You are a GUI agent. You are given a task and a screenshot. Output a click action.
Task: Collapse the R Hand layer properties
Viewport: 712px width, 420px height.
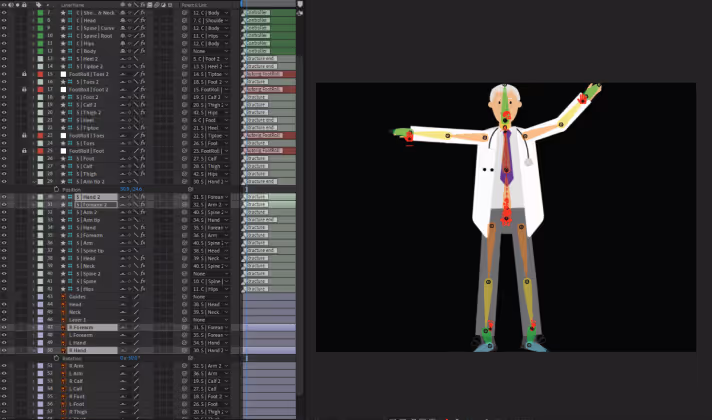(34, 351)
